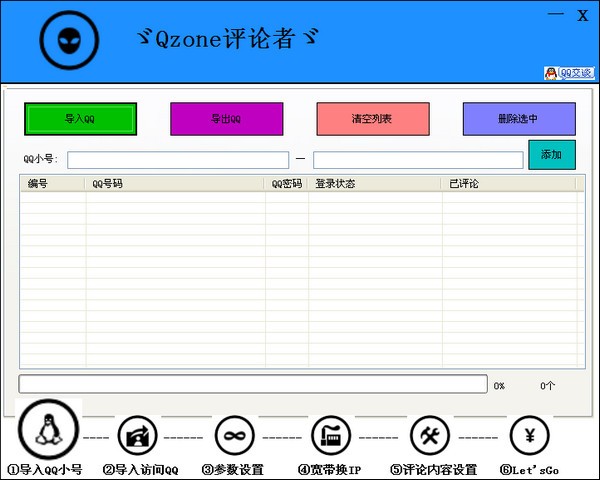Start with the Let'sGo yen icon
This screenshot has height=480, width=600.
pos(529,435)
